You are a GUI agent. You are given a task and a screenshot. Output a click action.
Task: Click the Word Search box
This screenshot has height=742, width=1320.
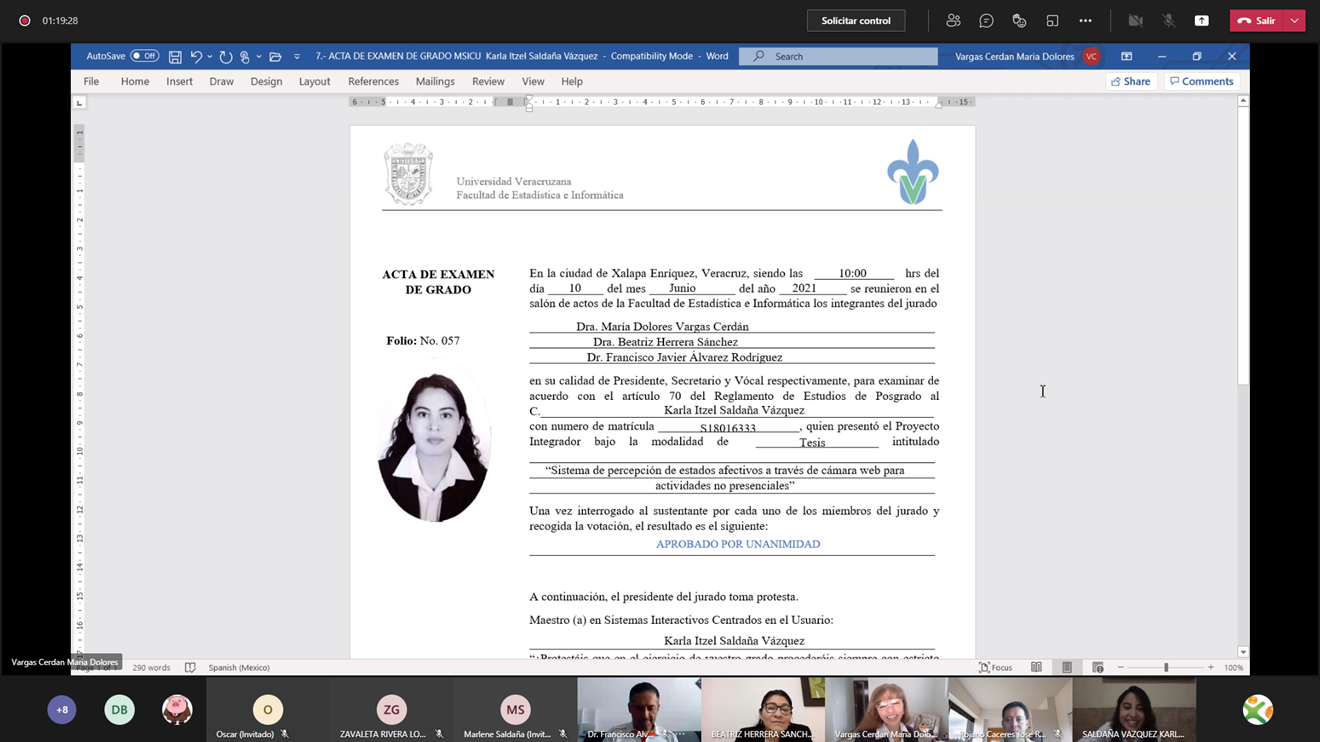click(838, 57)
